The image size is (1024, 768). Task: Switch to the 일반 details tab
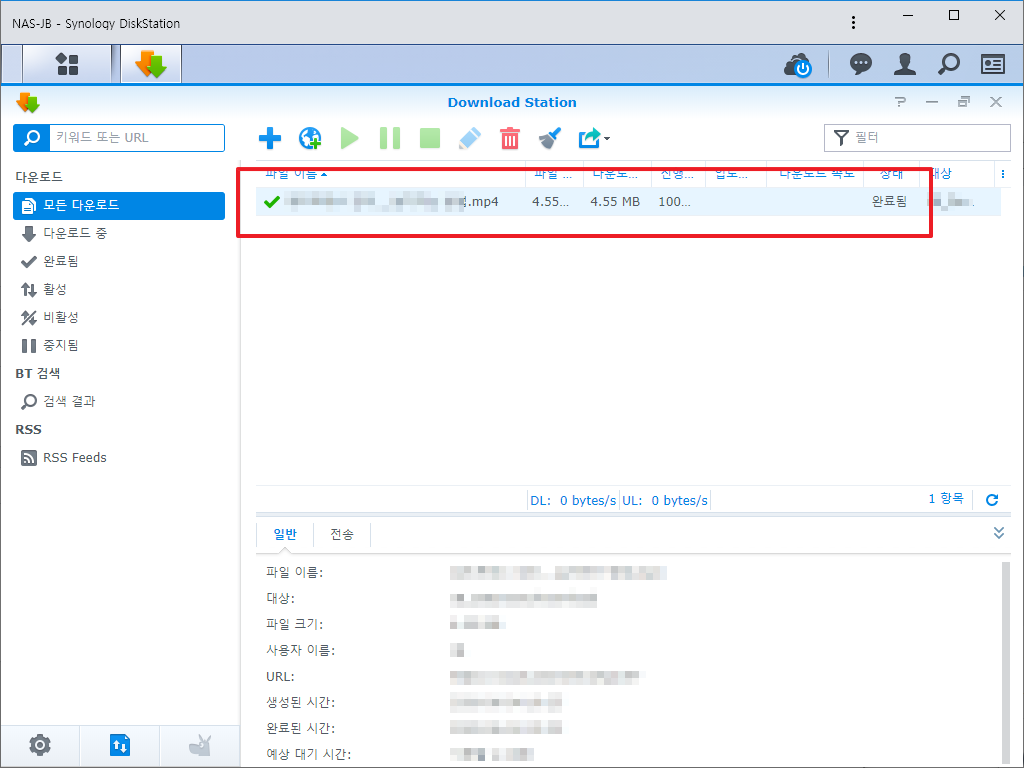point(285,534)
